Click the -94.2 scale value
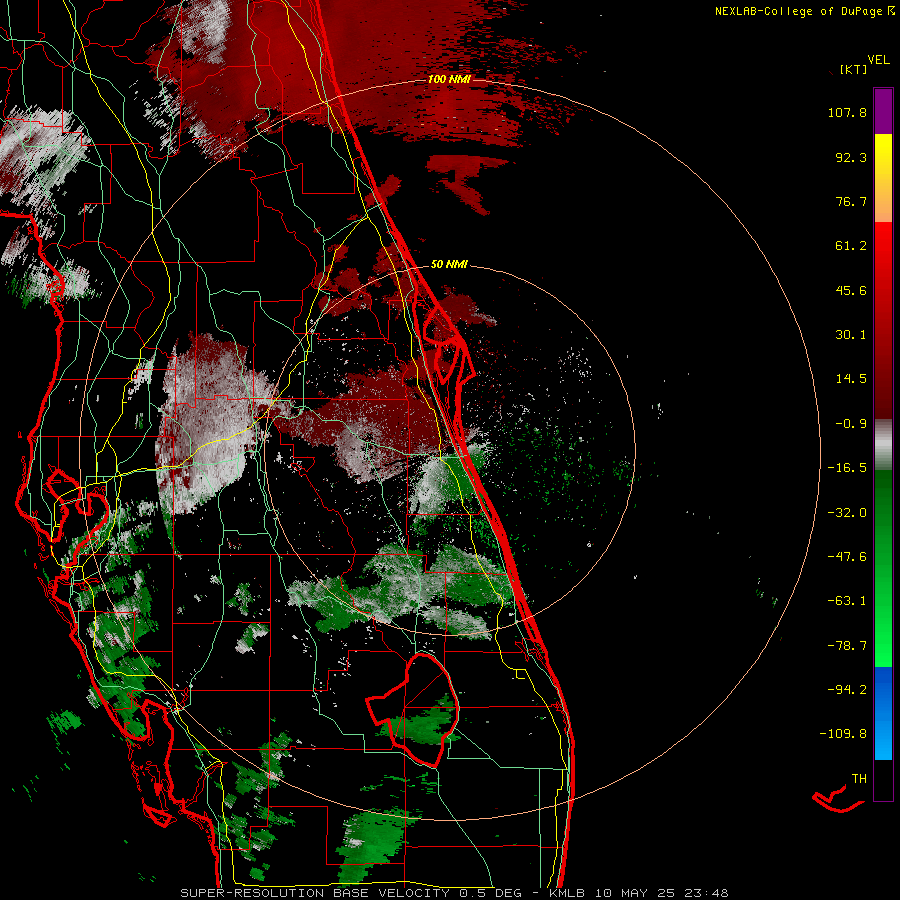This screenshot has width=900, height=900. coord(847,689)
